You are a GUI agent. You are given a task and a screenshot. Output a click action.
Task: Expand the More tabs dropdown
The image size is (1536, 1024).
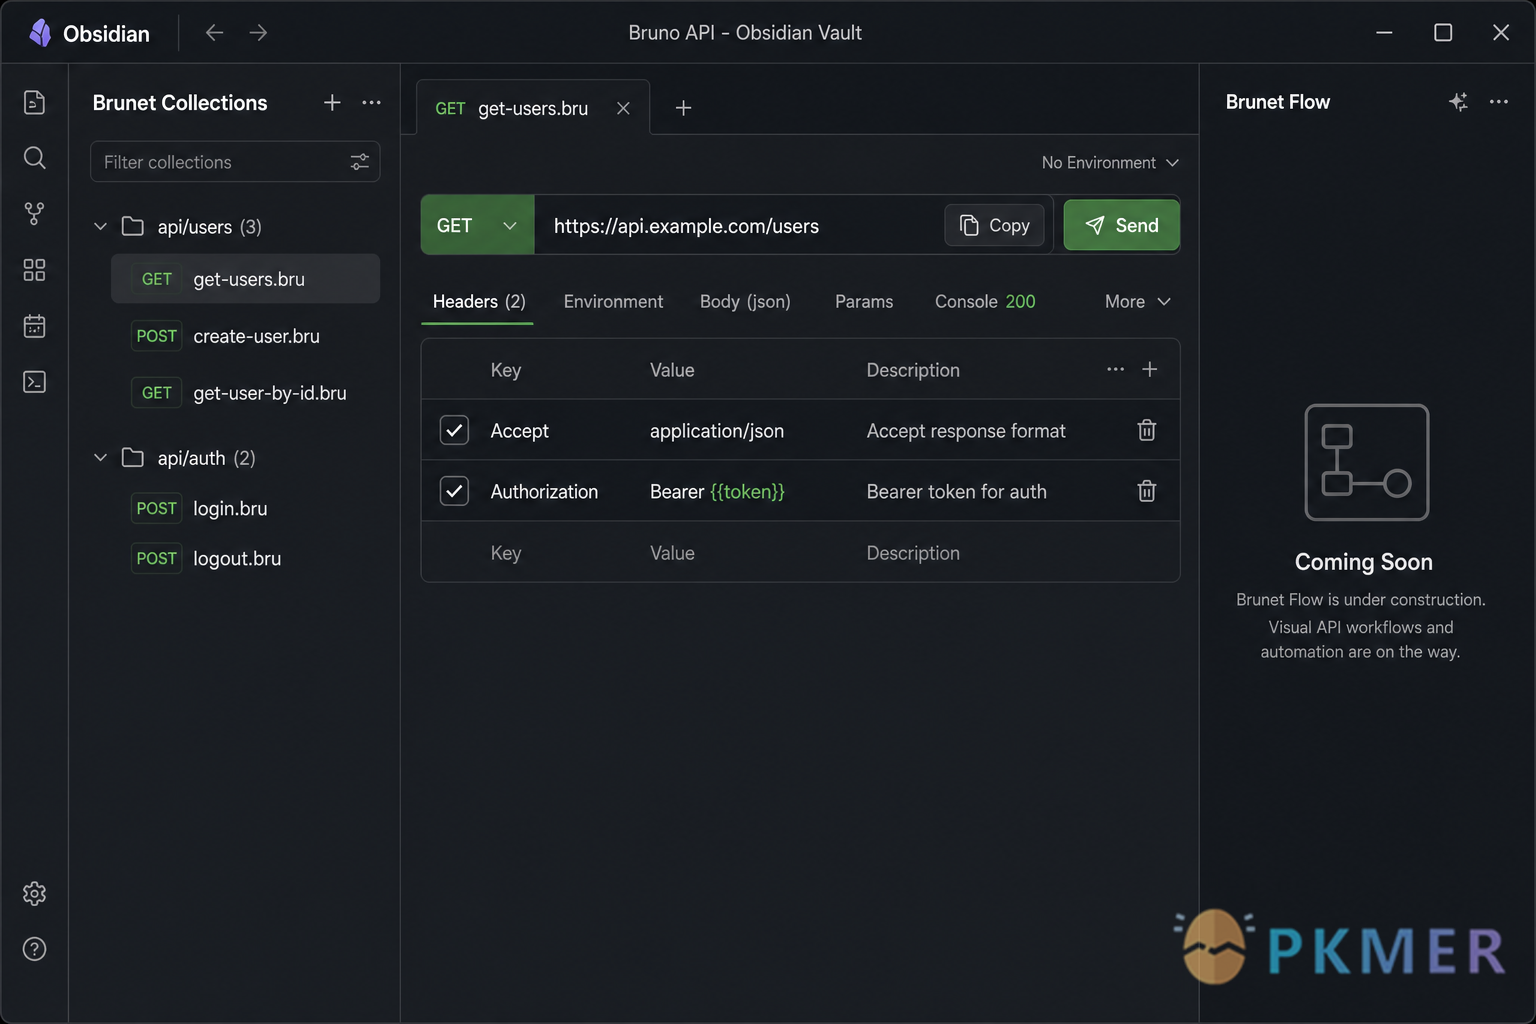click(x=1137, y=301)
